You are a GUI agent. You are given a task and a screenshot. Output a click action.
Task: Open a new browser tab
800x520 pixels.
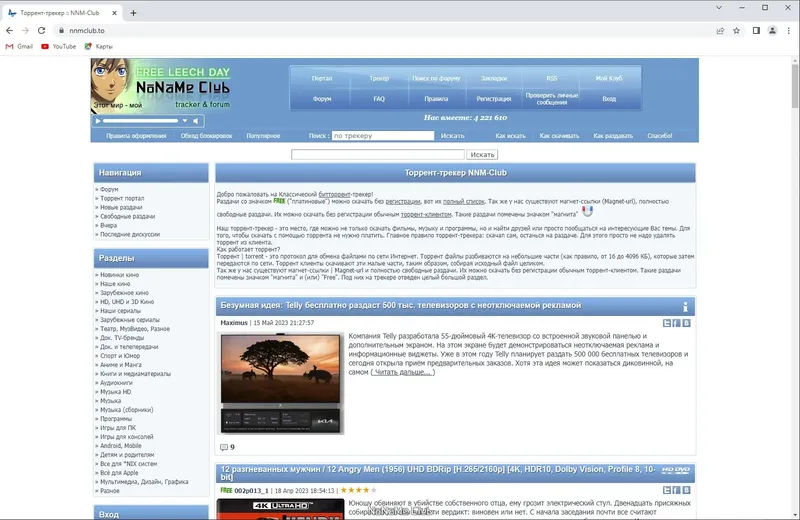coord(133,13)
